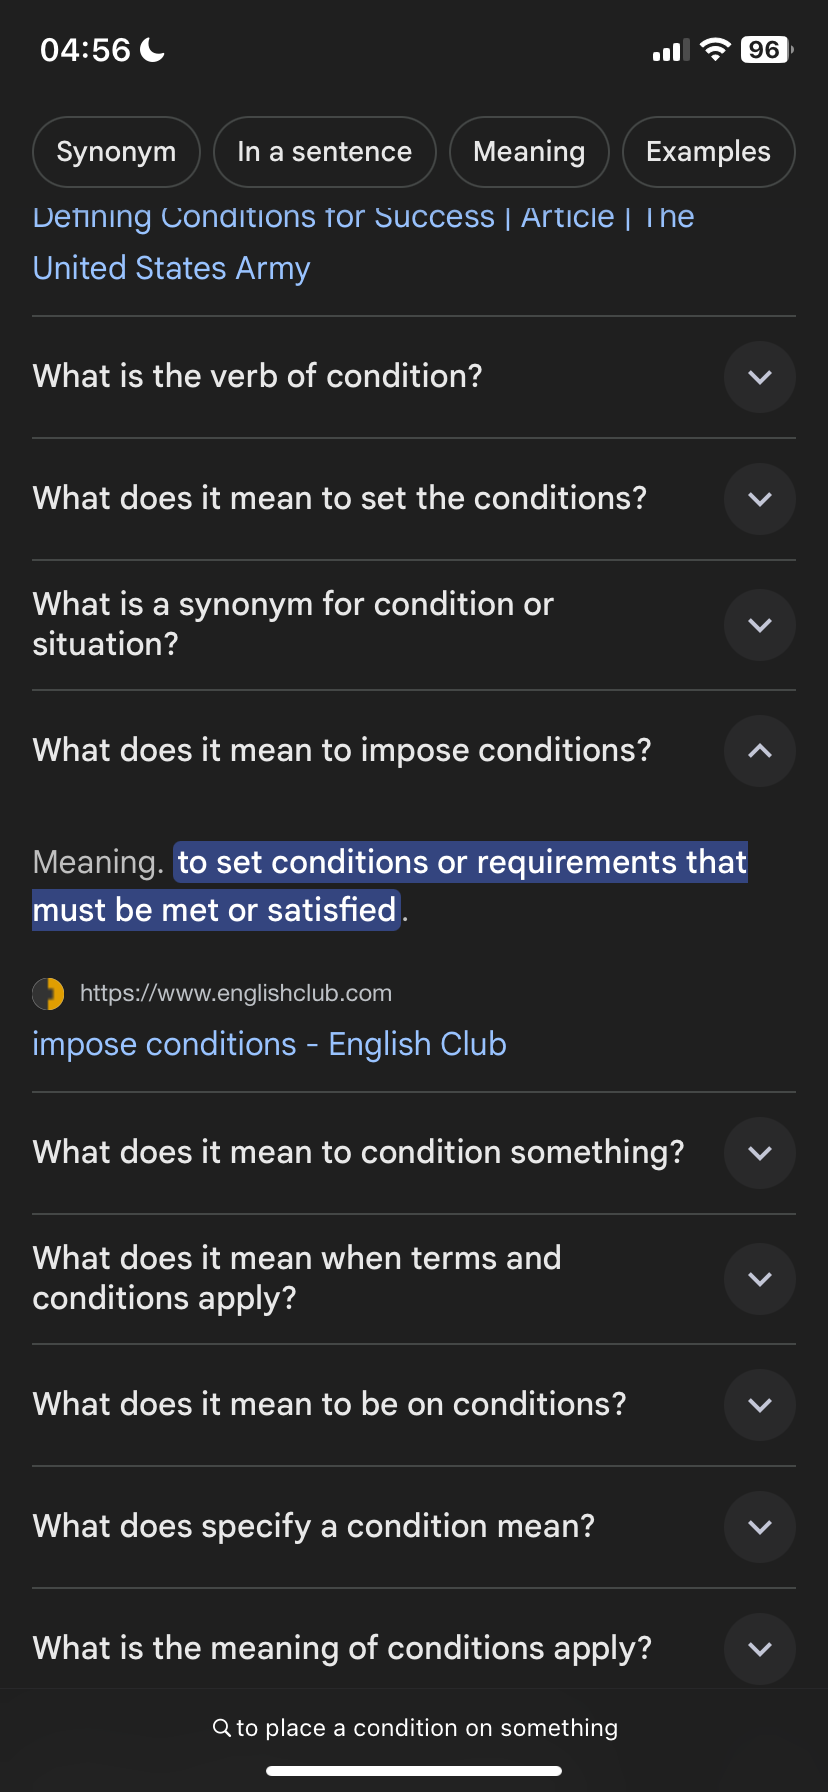This screenshot has height=1792, width=828.
Task: Select the Synonym filter chip
Action: pyautogui.click(x=116, y=152)
